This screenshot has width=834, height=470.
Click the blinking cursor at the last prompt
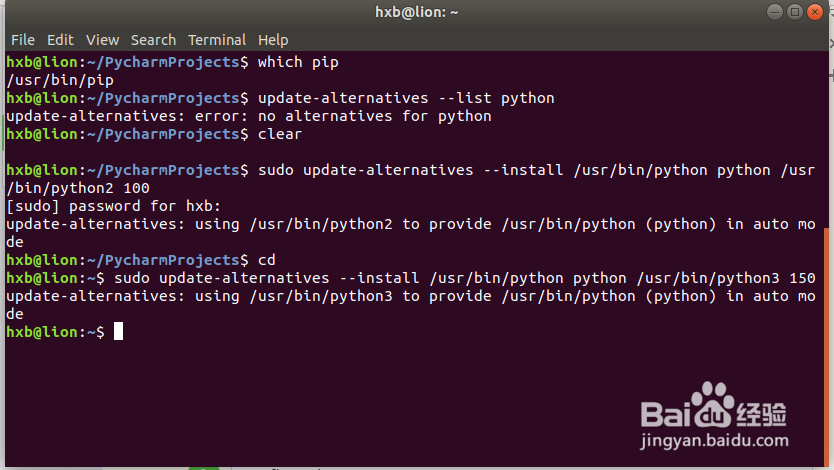118,331
